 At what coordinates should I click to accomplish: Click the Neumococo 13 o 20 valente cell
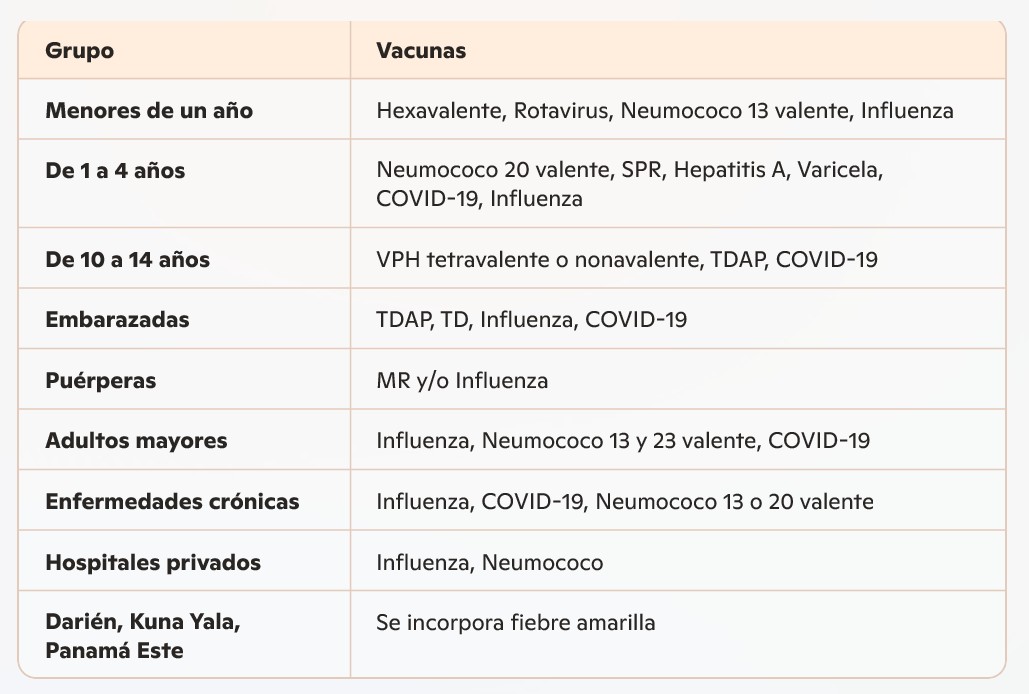click(x=625, y=501)
